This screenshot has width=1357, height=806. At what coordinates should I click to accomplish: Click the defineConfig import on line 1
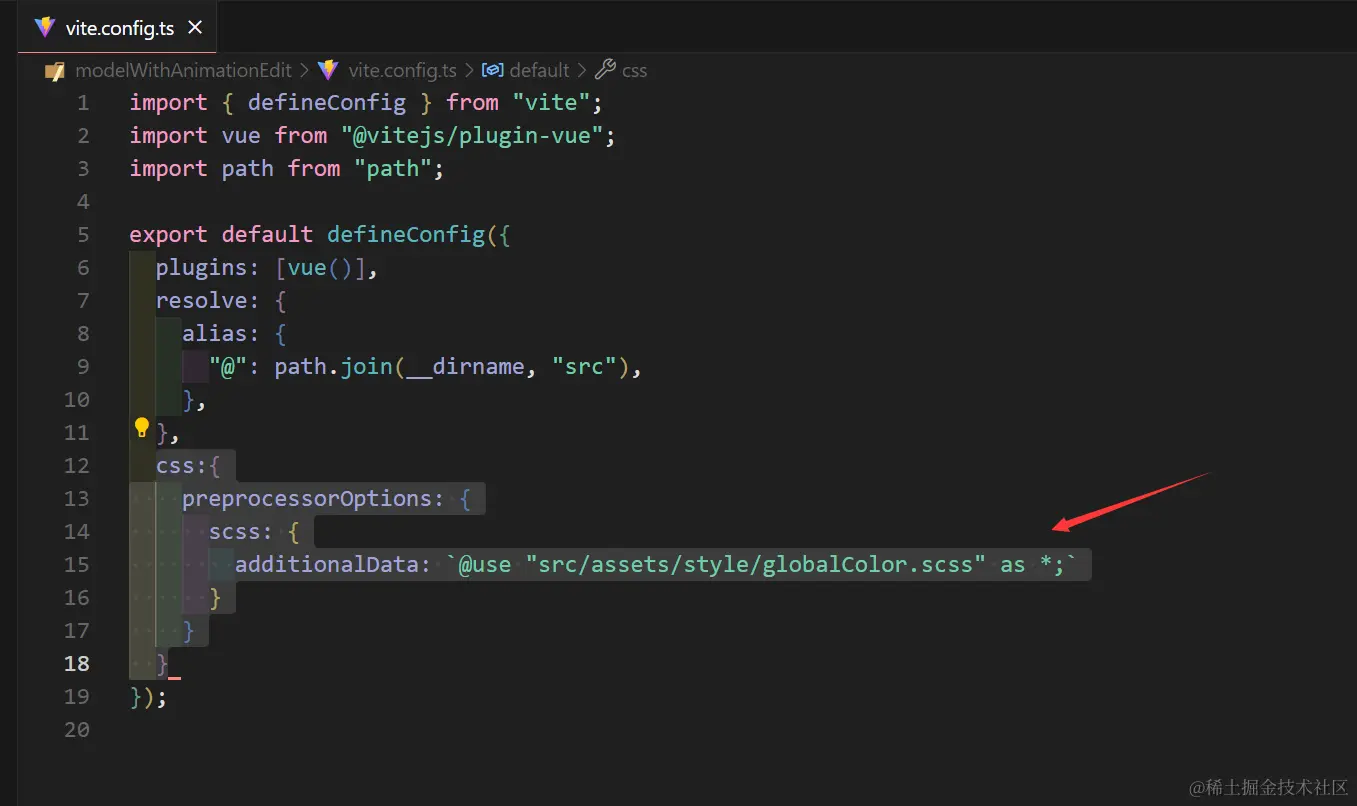pyautogui.click(x=327, y=103)
